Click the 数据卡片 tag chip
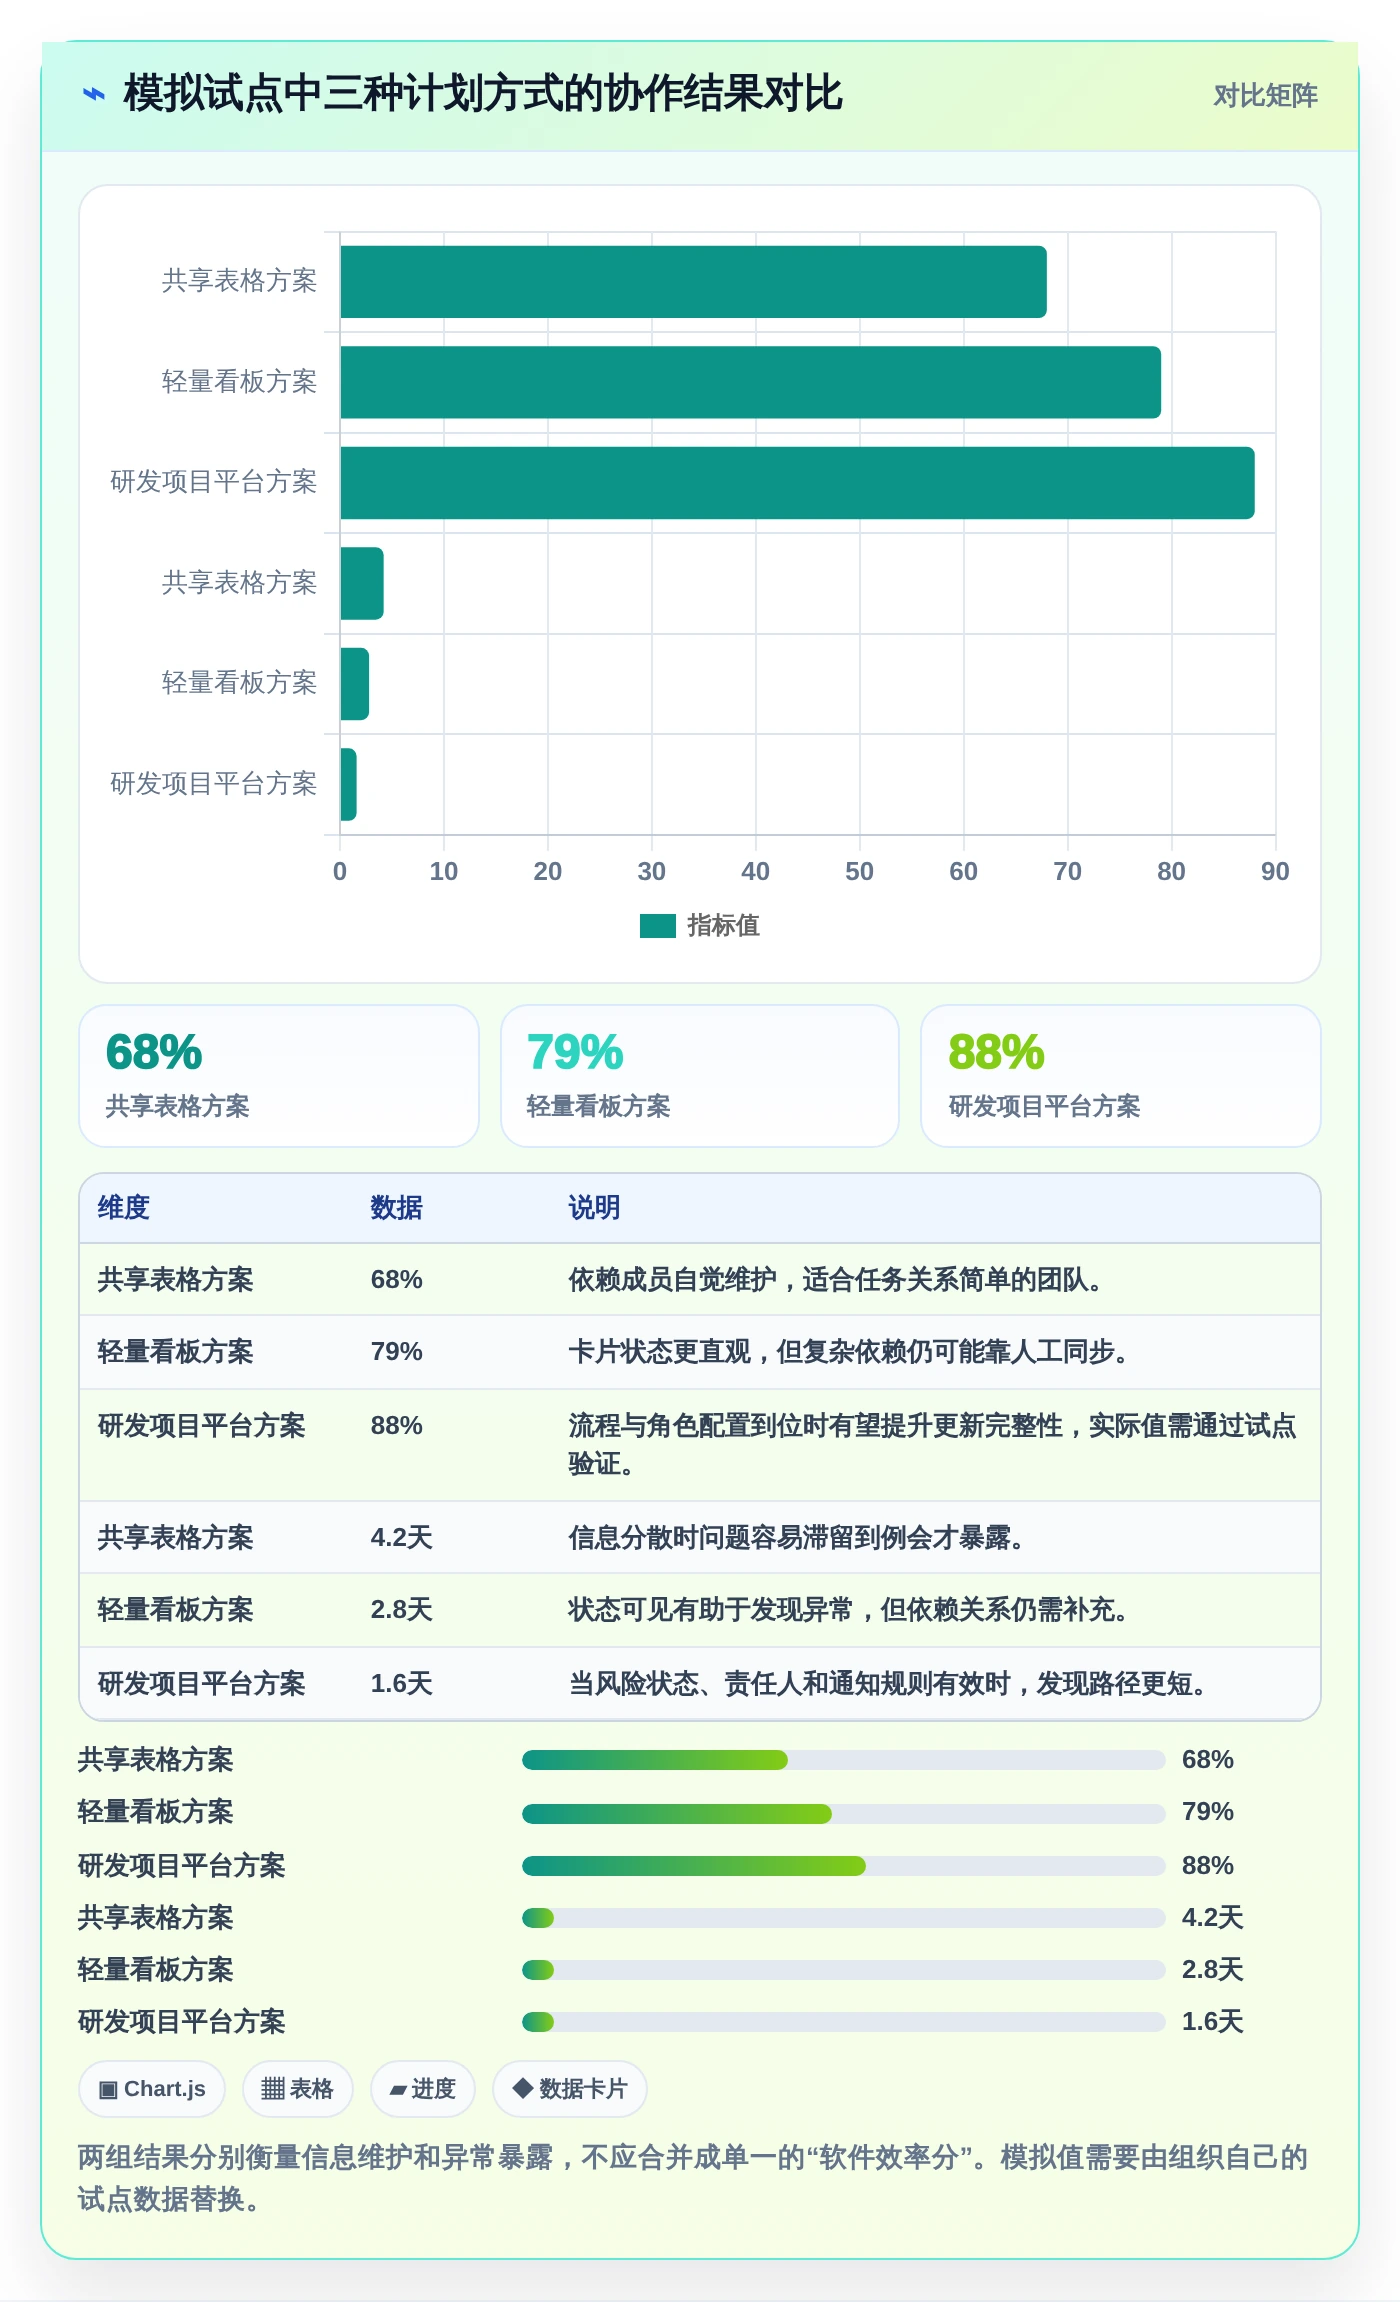1400x2302 pixels. pos(569,2088)
